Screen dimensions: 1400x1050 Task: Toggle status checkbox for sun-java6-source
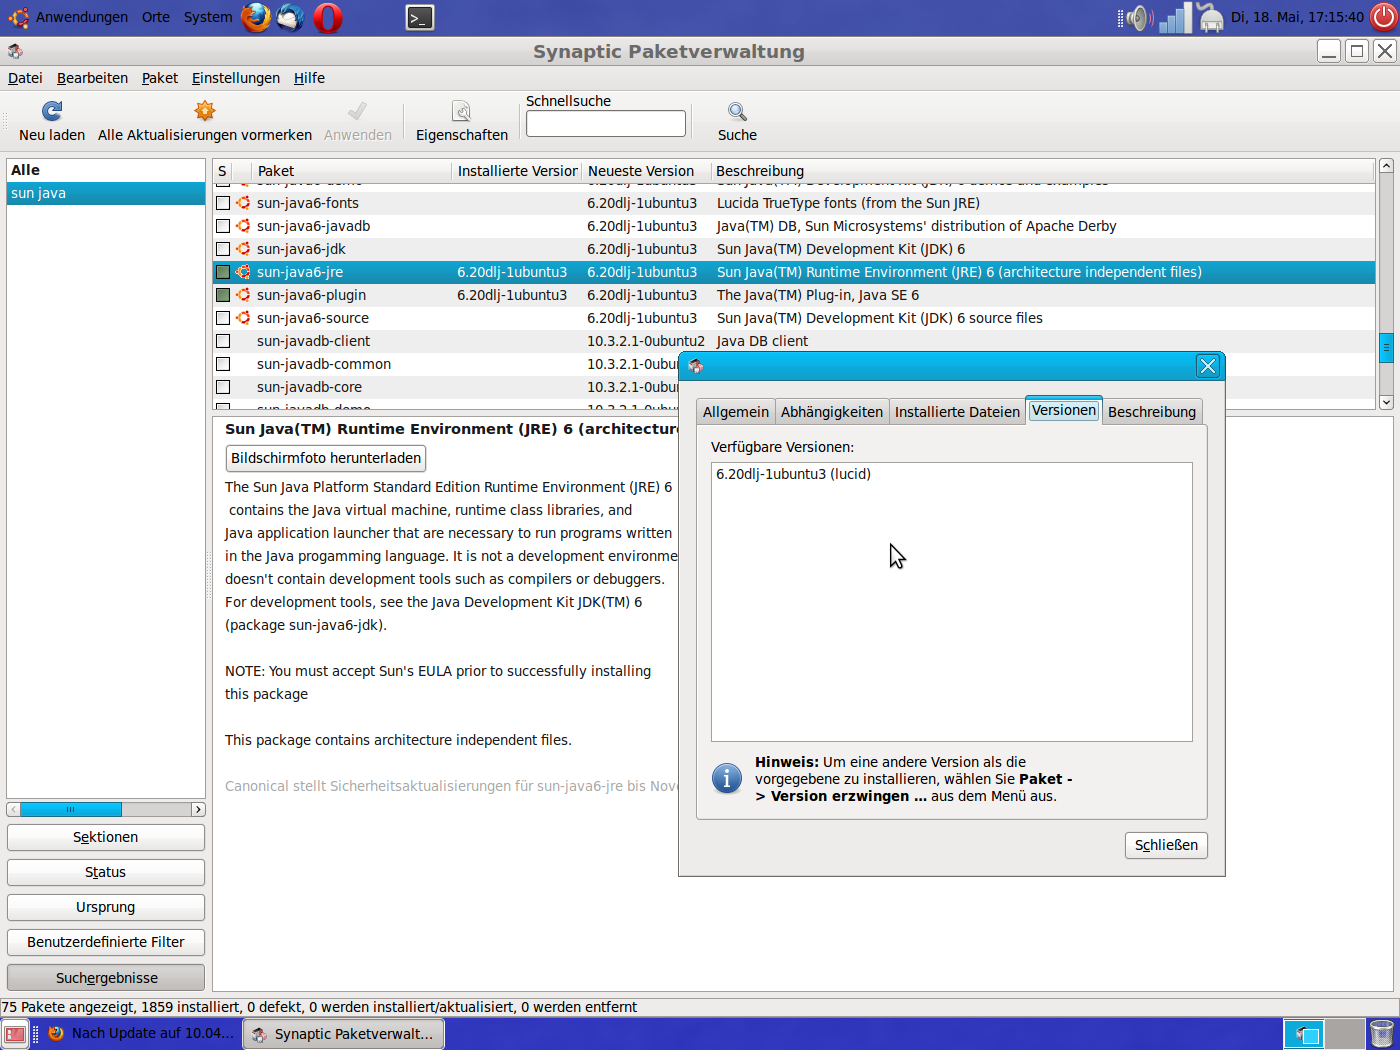(223, 318)
